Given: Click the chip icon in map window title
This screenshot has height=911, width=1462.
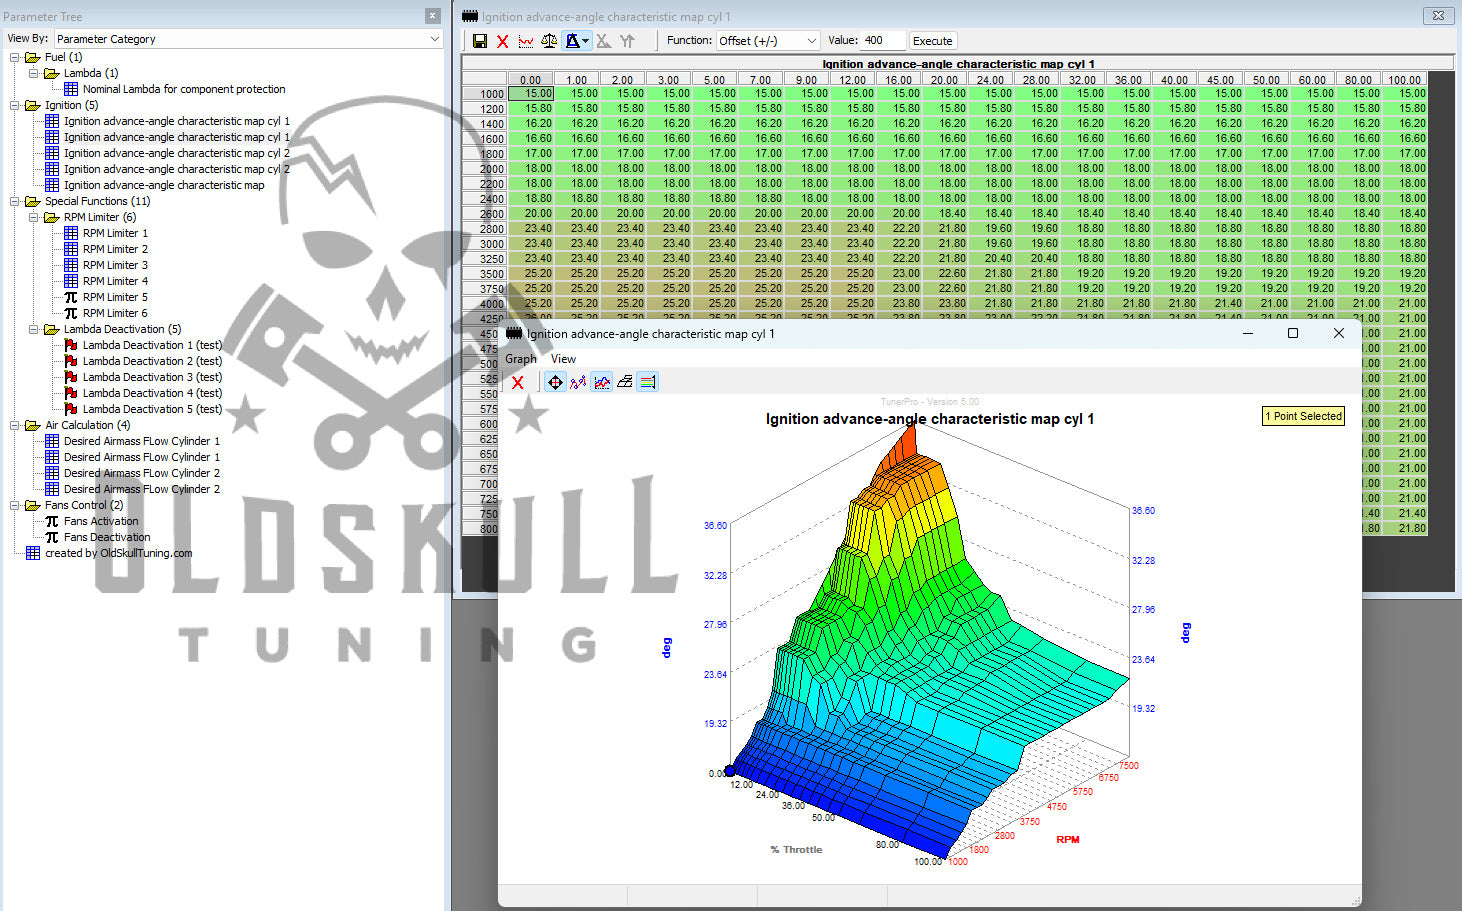Looking at the screenshot, I should (470, 16).
